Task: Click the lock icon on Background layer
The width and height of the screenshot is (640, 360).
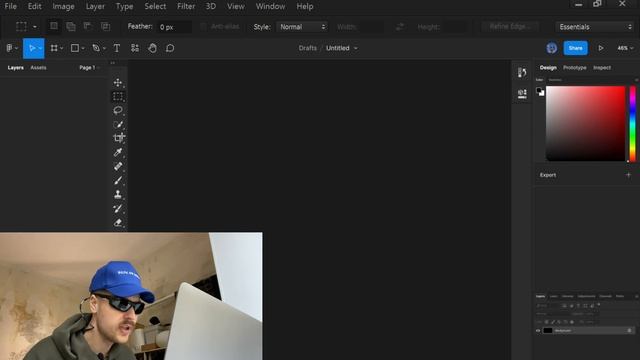Action: (629, 330)
